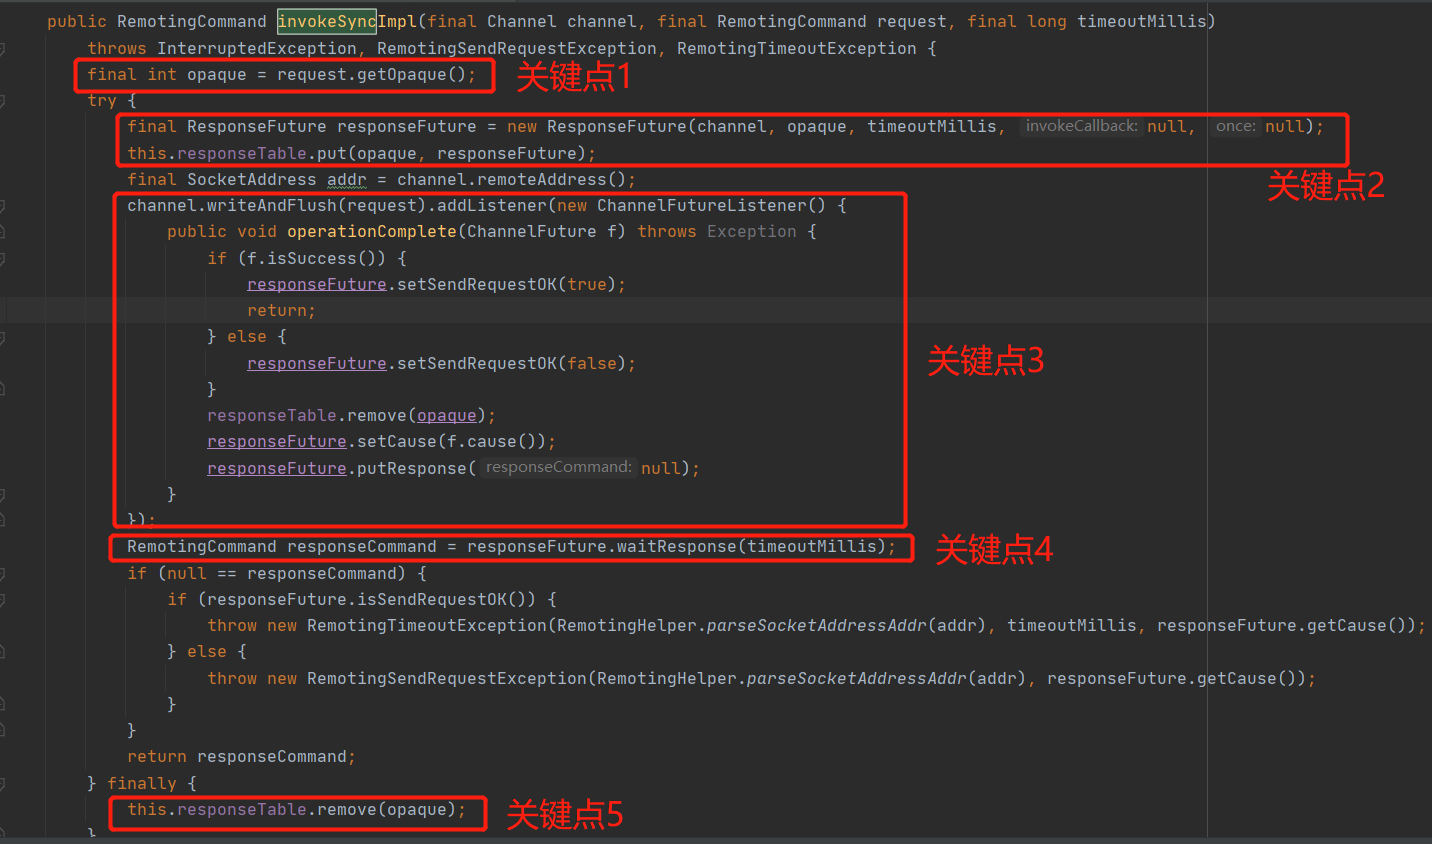Click the 关键点3 annotation label
Image resolution: width=1432 pixels, height=844 pixels.
pyautogui.click(x=985, y=360)
